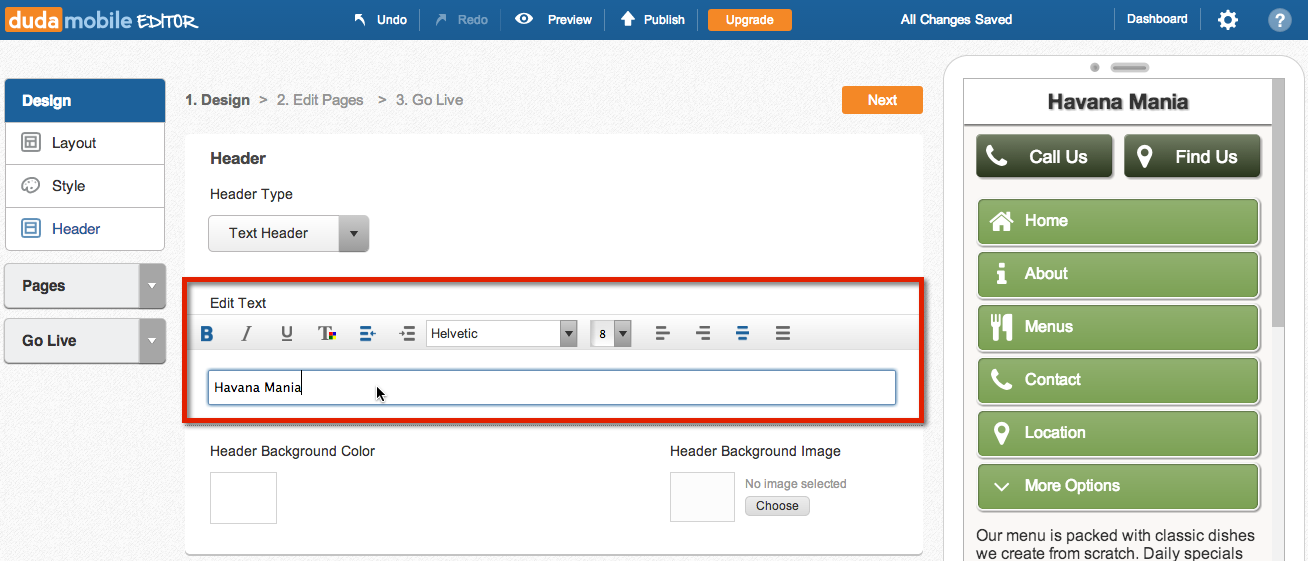
Task: Toggle italic formatting icon
Action: click(246, 334)
